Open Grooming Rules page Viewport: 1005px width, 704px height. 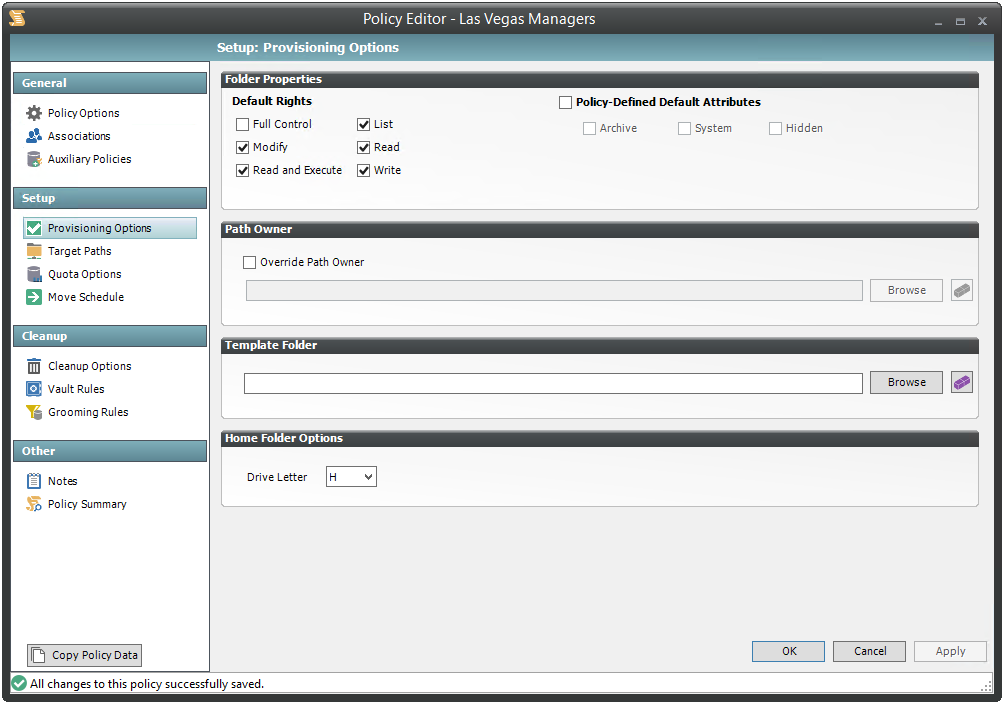(88, 412)
